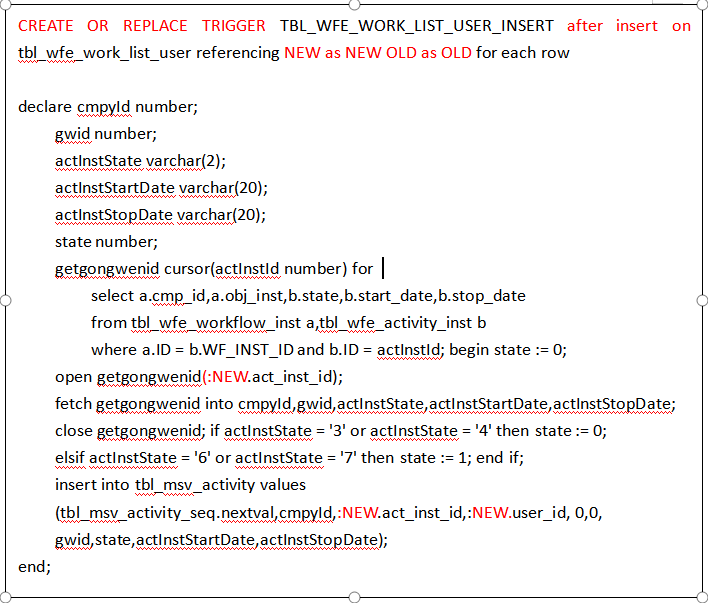Click the red word REPLACE

[x=155, y=26]
